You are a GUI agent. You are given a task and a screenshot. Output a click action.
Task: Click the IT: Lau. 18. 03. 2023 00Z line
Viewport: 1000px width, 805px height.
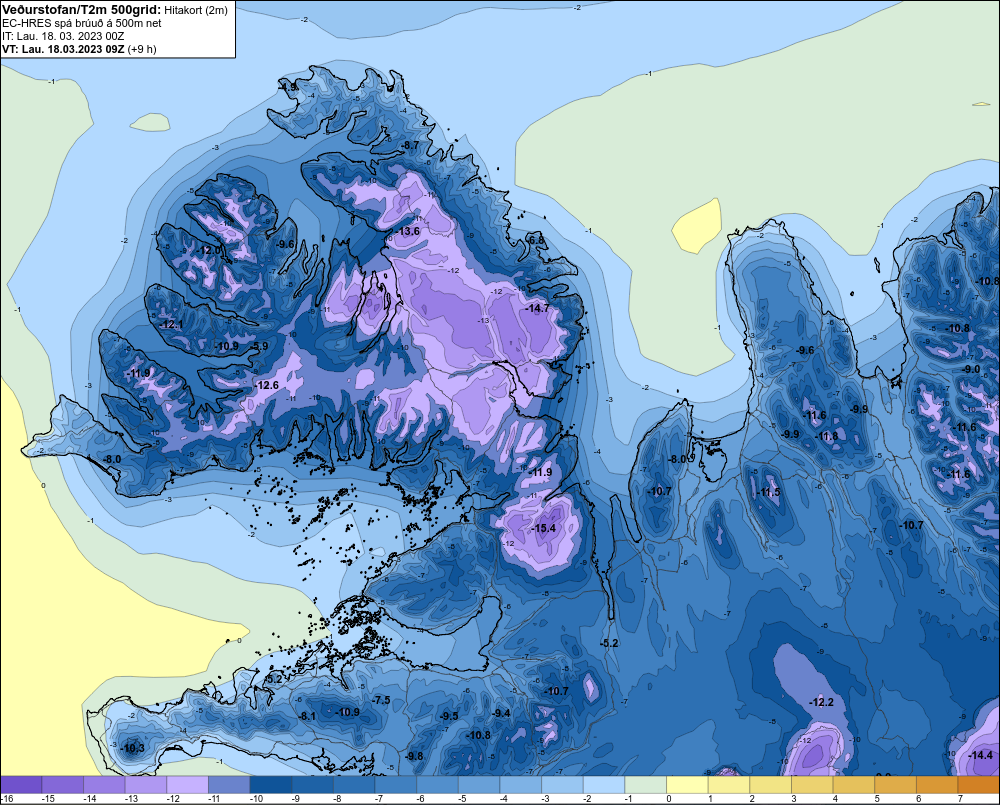point(63,36)
